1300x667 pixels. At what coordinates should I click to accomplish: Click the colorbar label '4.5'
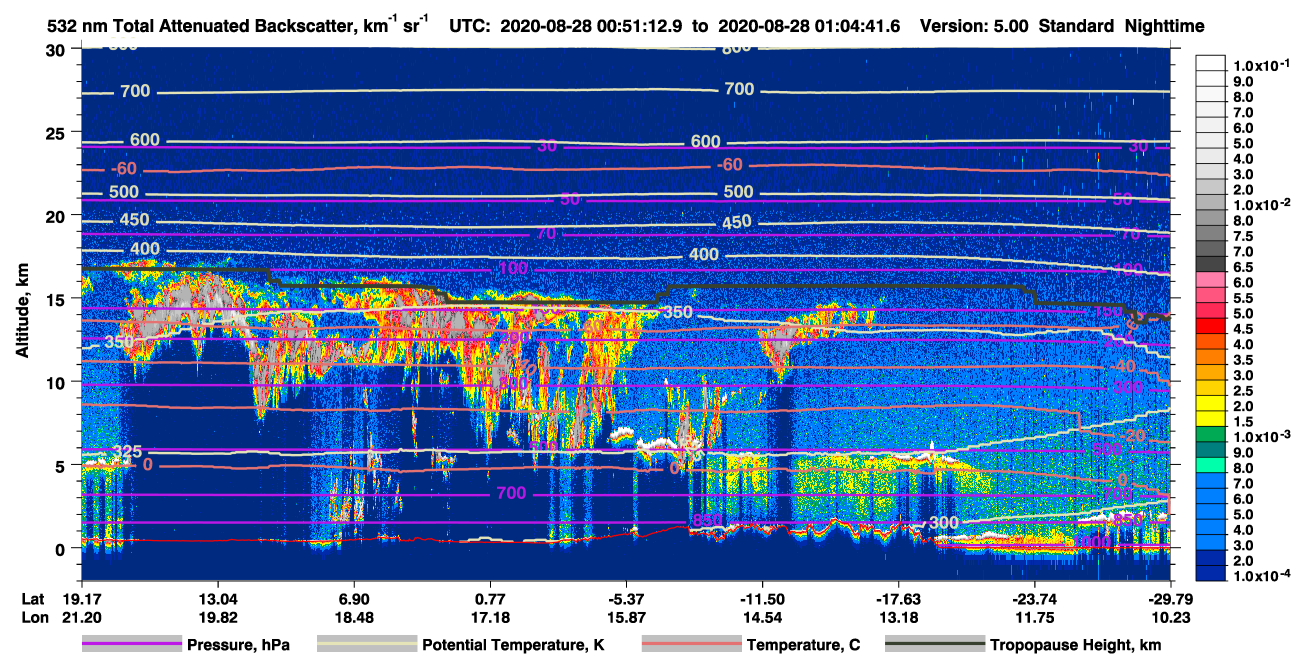pyautogui.click(x=1241, y=329)
